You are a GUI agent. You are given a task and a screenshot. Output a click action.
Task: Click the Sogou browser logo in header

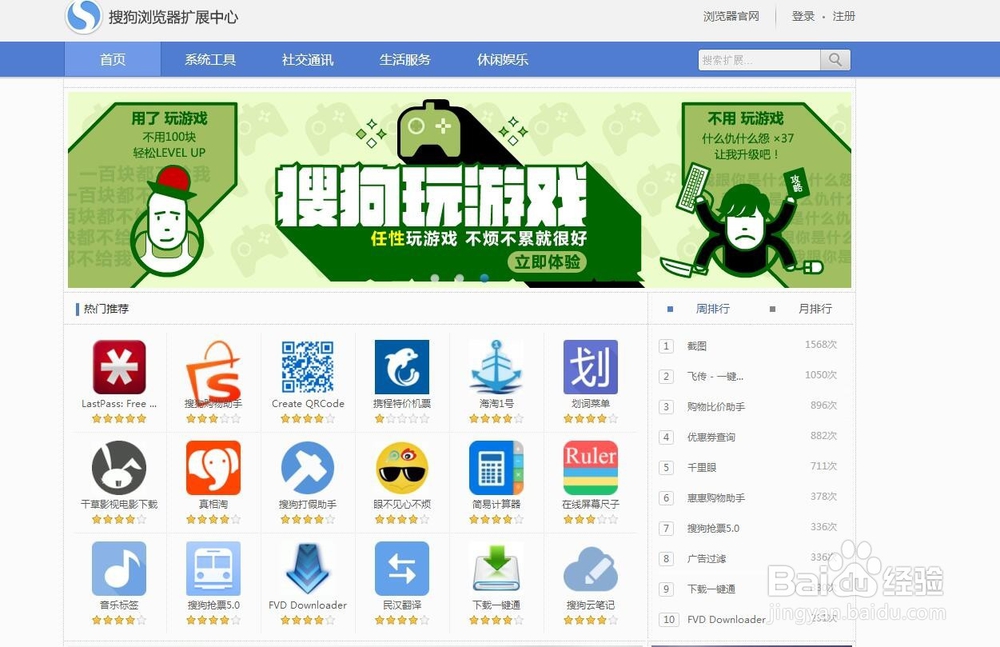point(84,17)
